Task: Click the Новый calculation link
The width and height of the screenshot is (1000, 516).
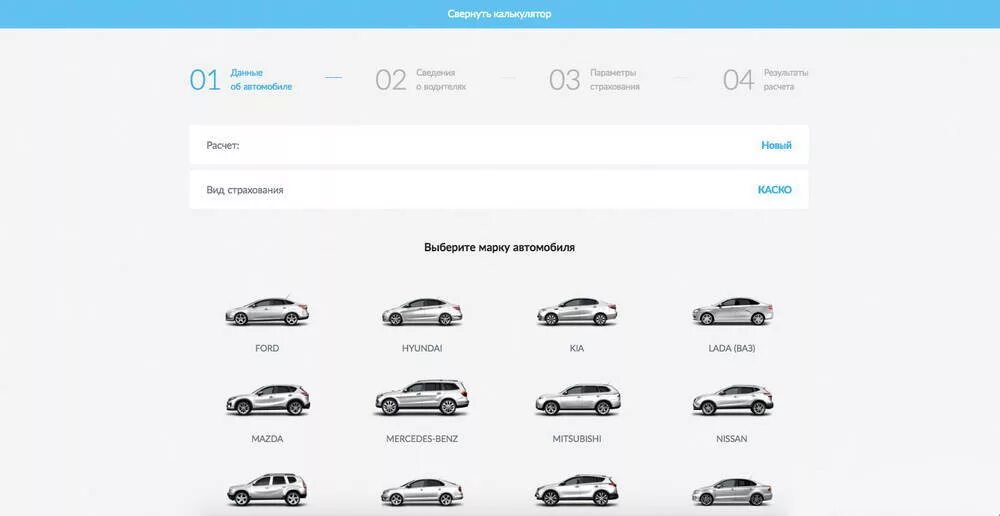Action: coord(776,145)
